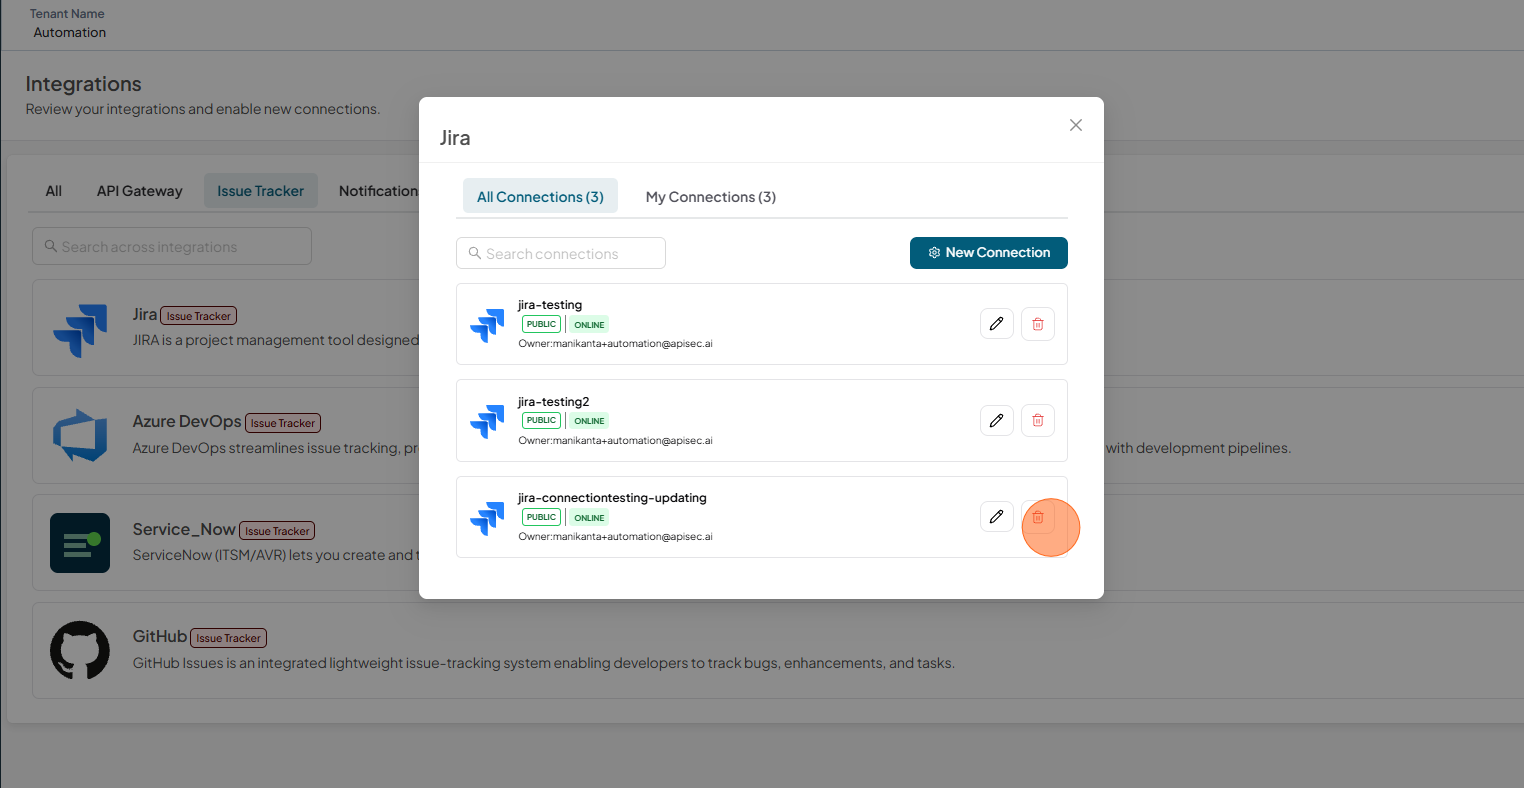Click the Jira logo of jira-testing2 row
Viewport: 1524px width, 788px height.
click(487, 421)
